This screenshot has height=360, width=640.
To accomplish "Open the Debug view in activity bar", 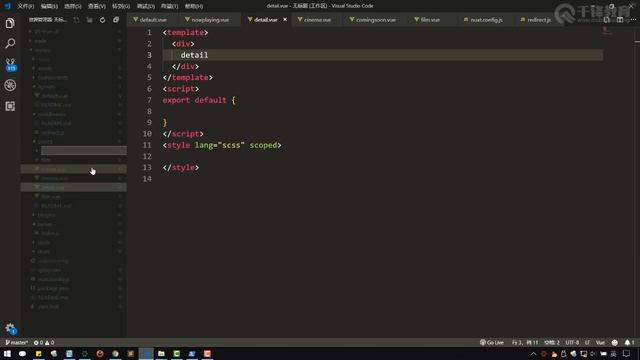I will pos(10,85).
